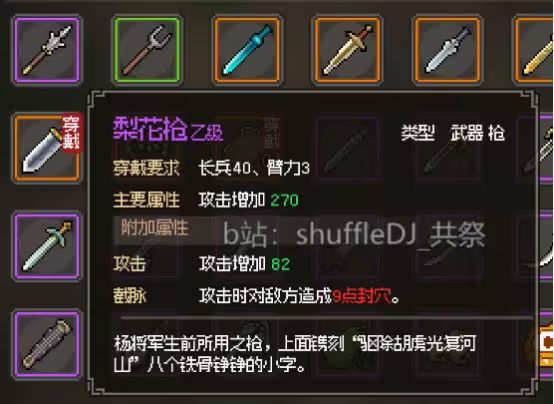Pick the dark ribbed staff item

click(47, 345)
